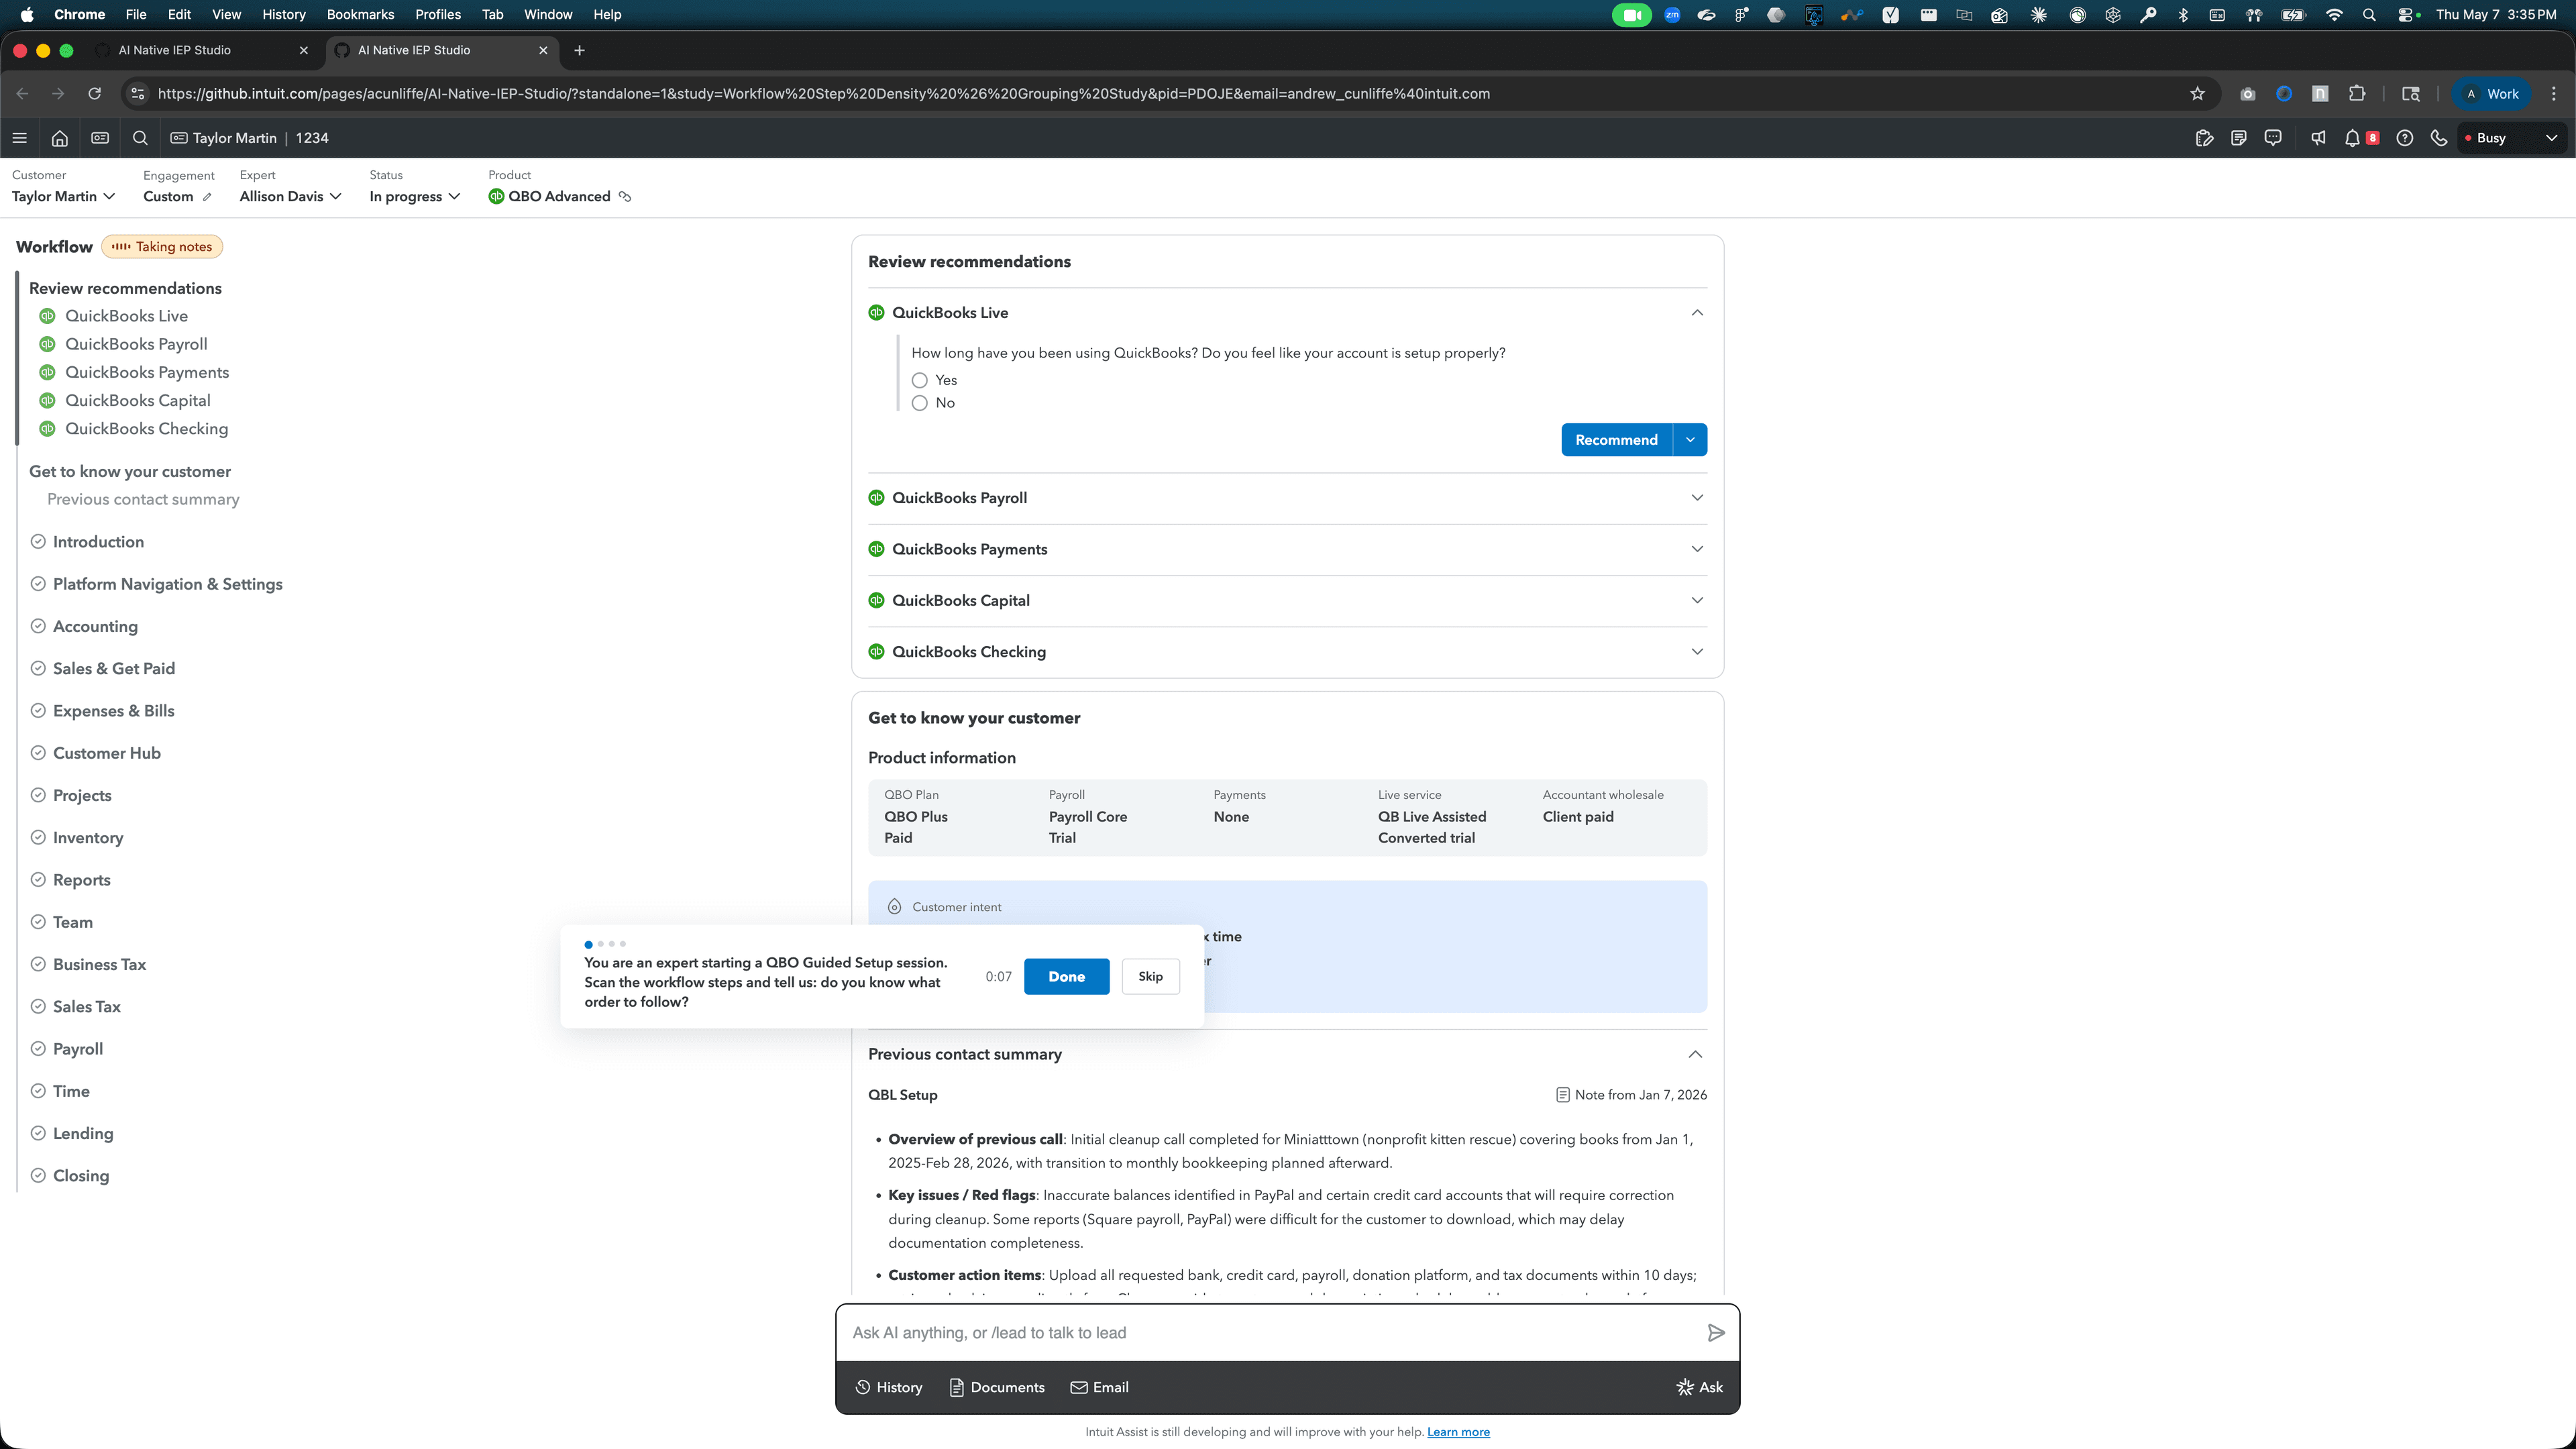
Task: Go to the home icon
Action: pyautogui.click(x=60, y=138)
